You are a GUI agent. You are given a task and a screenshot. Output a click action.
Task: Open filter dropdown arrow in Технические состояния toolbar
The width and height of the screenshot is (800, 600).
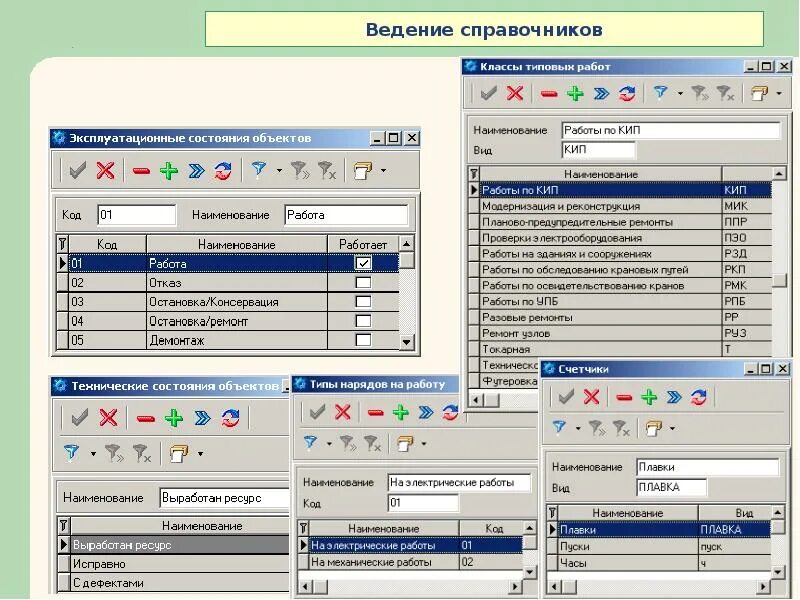pos(93,453)
